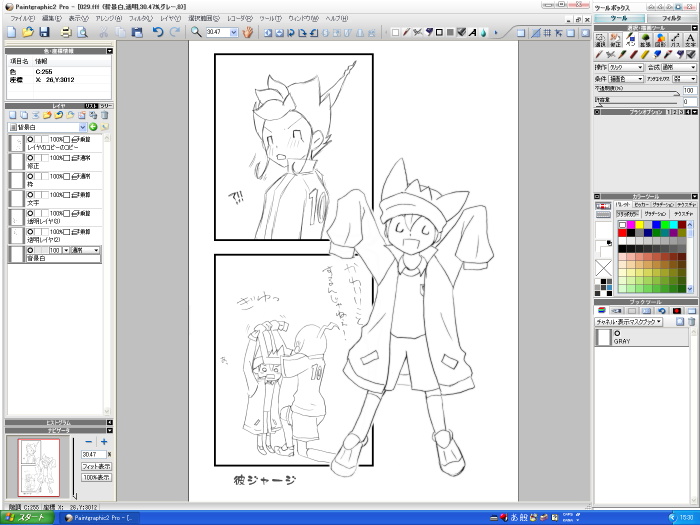Screen dimensions: 700x525
Task: Open the 条件 condition dropdown in the toolbox
Action: tap(626, 79)
